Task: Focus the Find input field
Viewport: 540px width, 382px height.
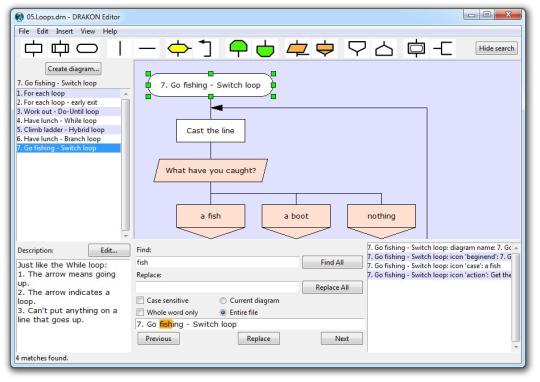Action: pos(217,262)
